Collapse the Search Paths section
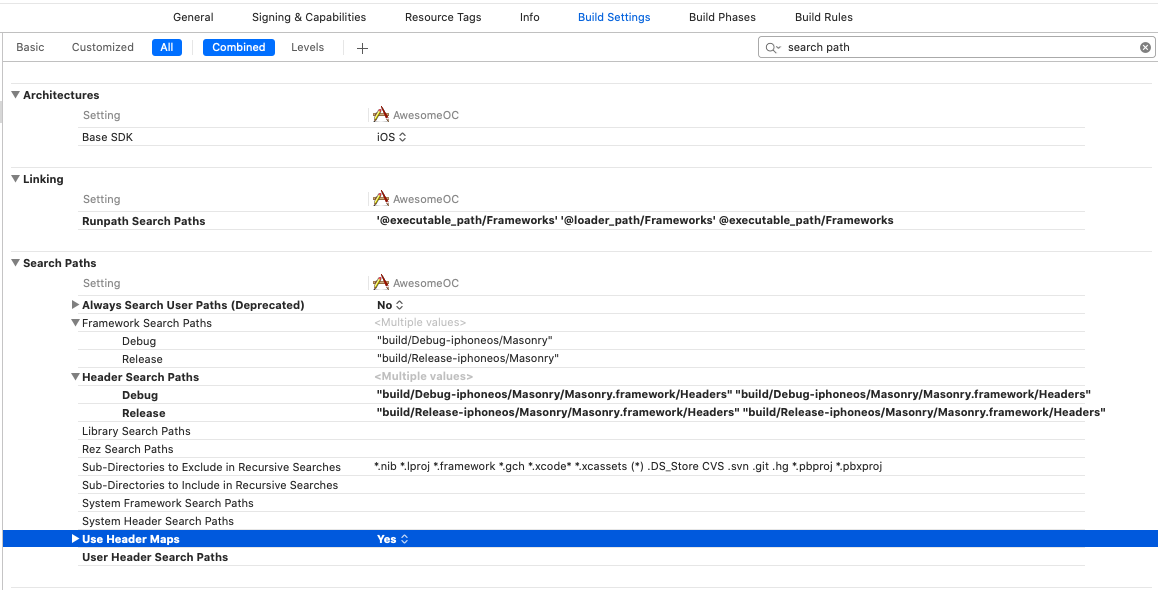The image size is (1158, 590). coord(16,263)
